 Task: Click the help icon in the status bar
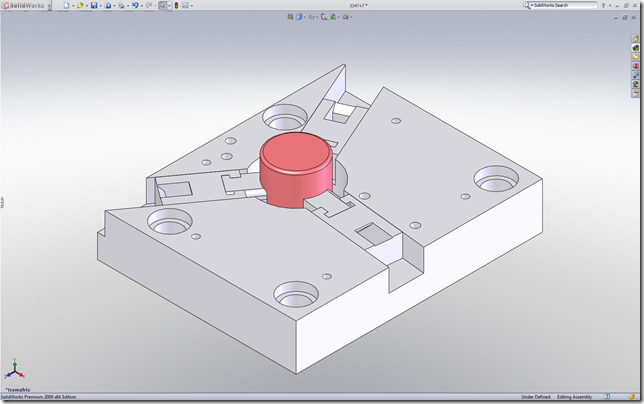[607, 397]
